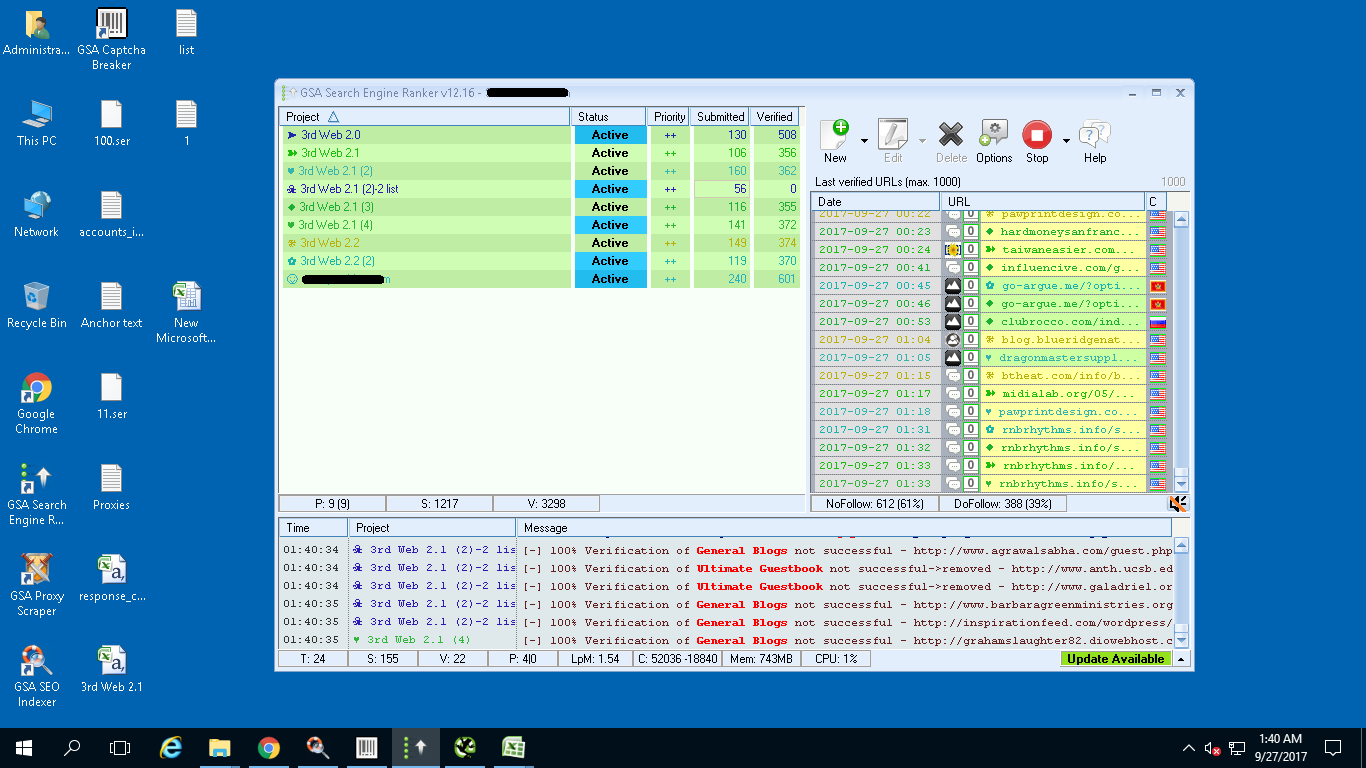Click the LpM: 1.54 status cell
Viewport: 1366px width, 768px height.
[x=594, y=659]
